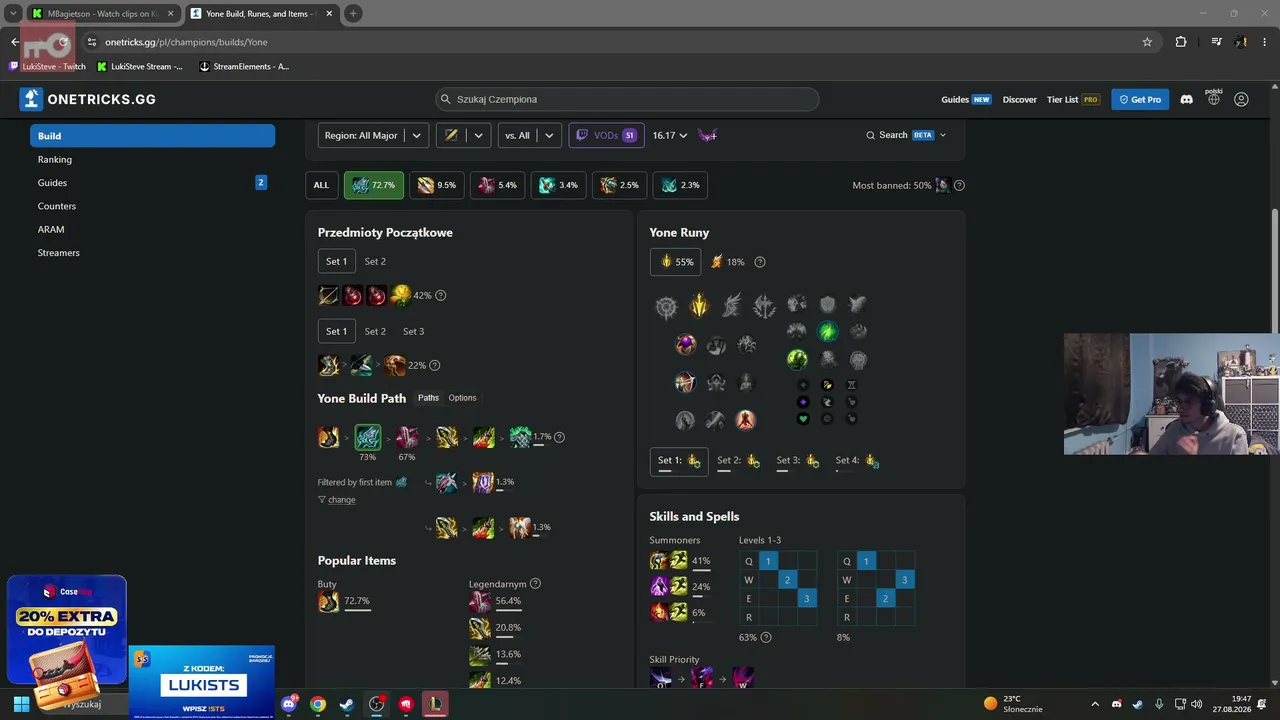Viewport: 1280px width, 720px height.
Task: Bookmark this page with star icon
Action: (x=1147, y=42)
